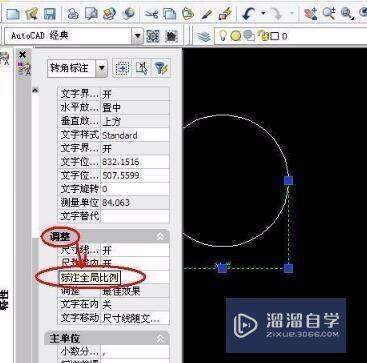The height and width of the screenshot is (363, 367).
Task: Open Block Editor lightning icon
Action: tap(225, 14)
